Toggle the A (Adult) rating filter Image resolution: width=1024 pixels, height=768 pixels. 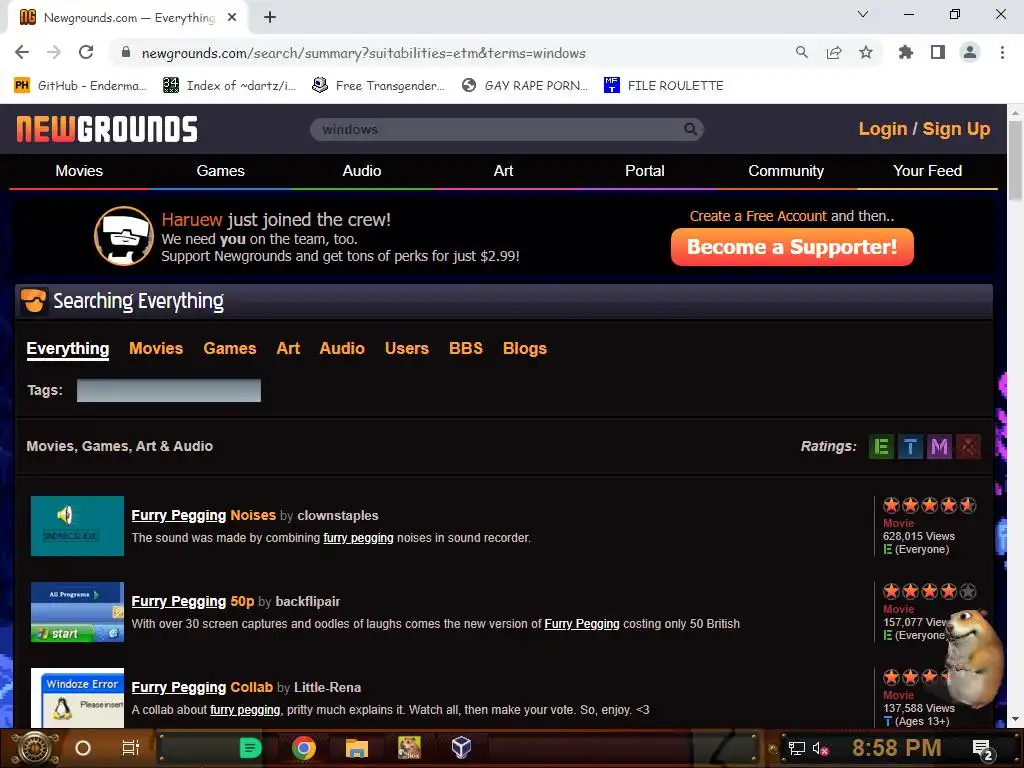[x=968, y=447]
